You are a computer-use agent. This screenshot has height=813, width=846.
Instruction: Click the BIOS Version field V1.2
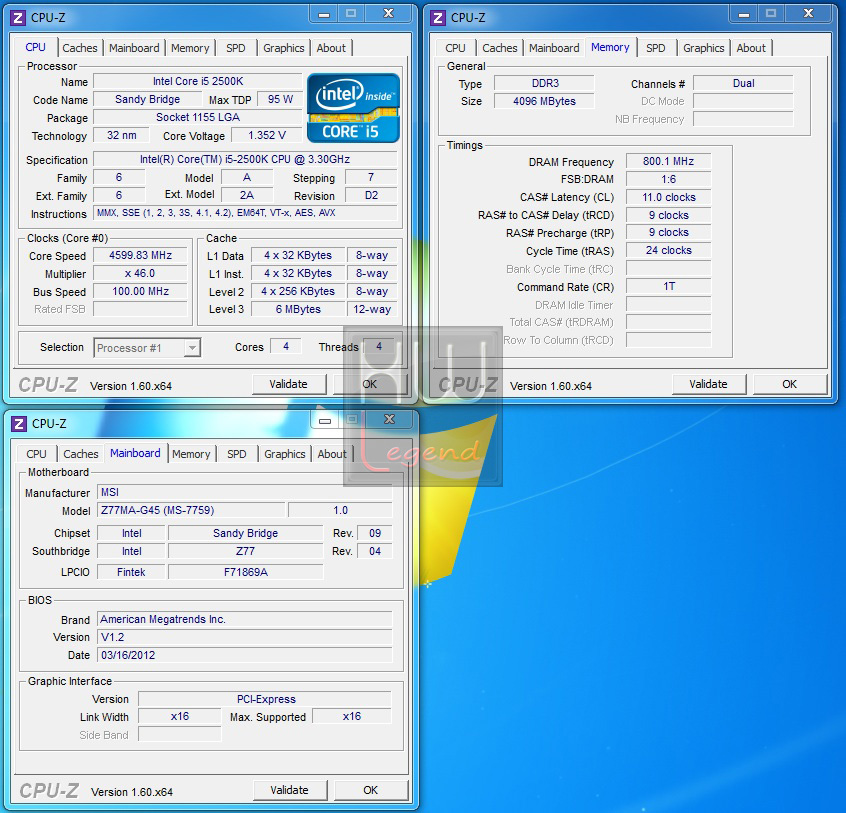[x=245, y=637]
